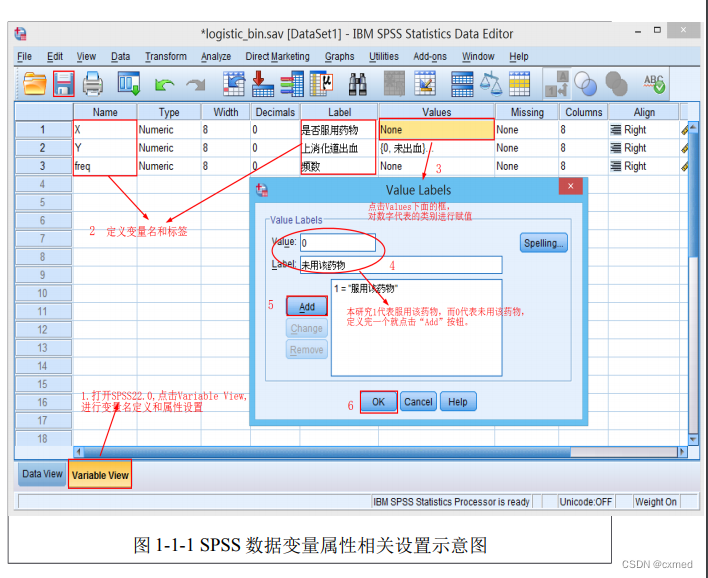Recall recently used dialogs icon
The image size is (708, 578).
pos(129,84)
